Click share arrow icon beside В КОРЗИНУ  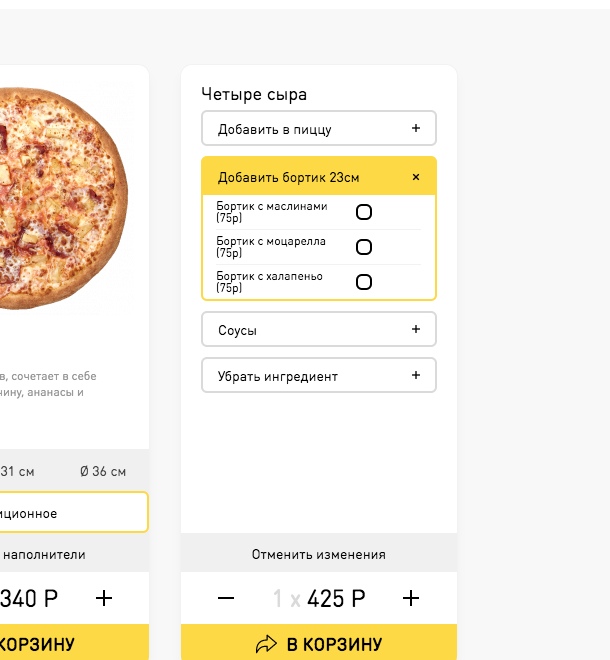point(266,645)
